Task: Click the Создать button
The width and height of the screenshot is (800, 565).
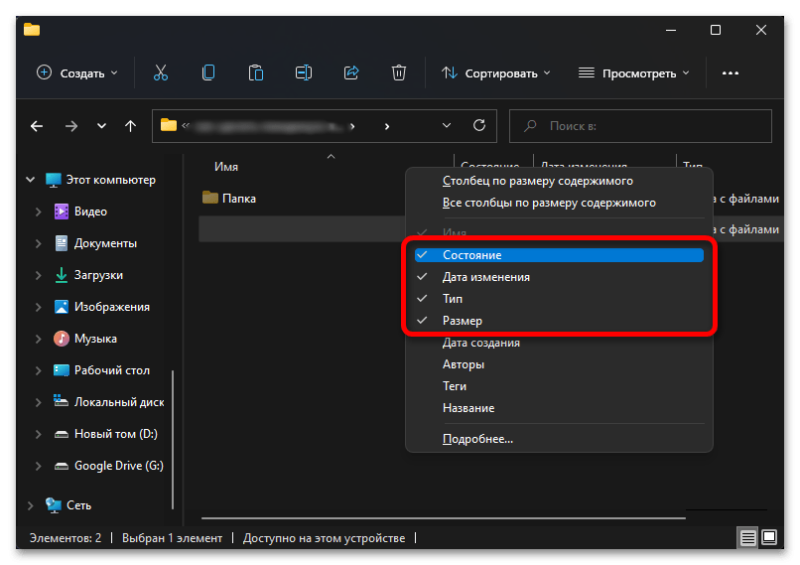Action: tap(77, 73)
